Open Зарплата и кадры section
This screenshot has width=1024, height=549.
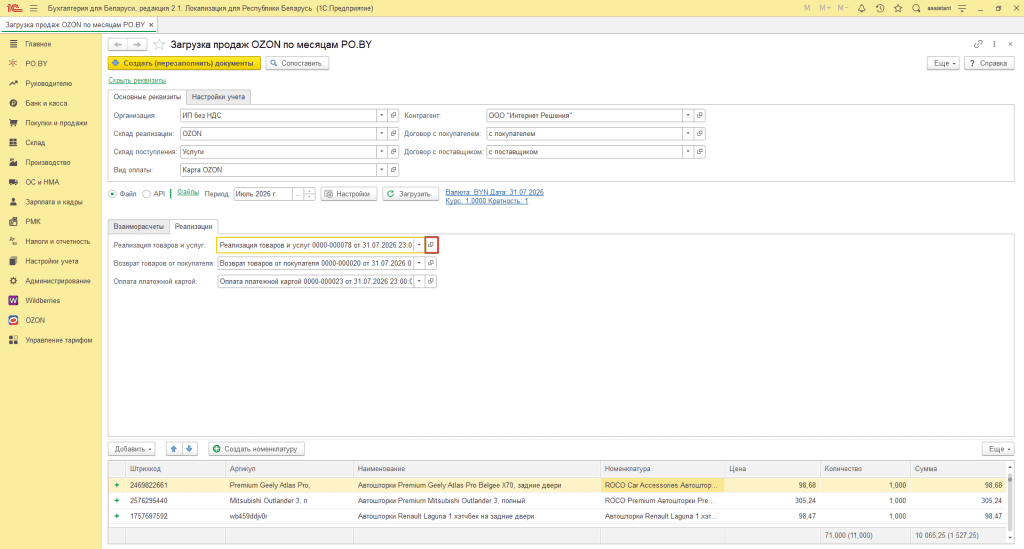click(x=54, y=202)
